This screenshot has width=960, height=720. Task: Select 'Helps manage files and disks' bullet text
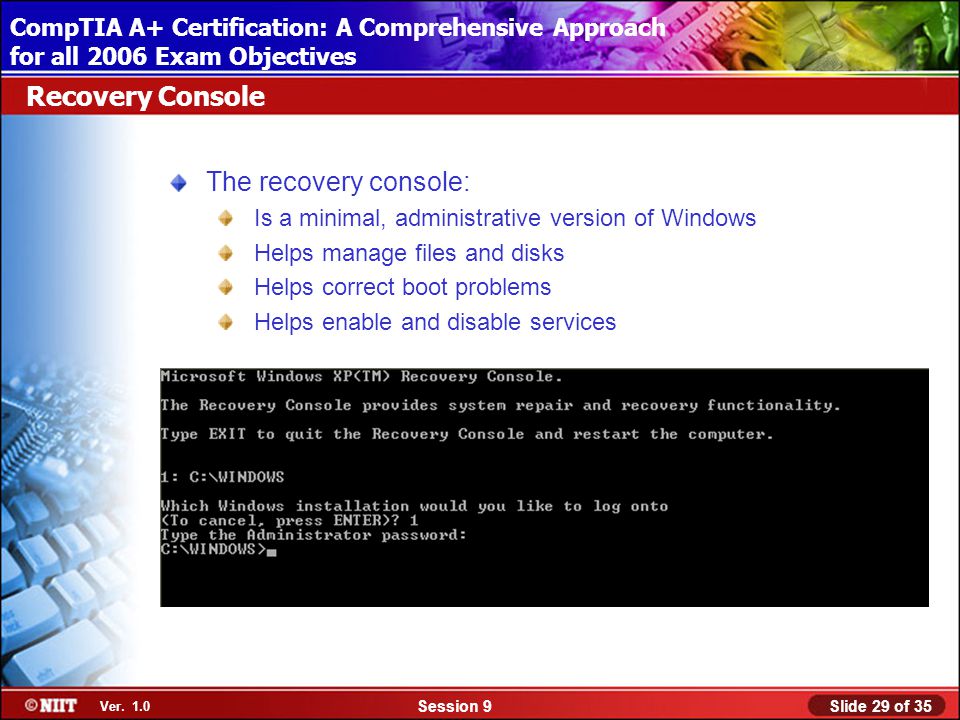(409, 253)
